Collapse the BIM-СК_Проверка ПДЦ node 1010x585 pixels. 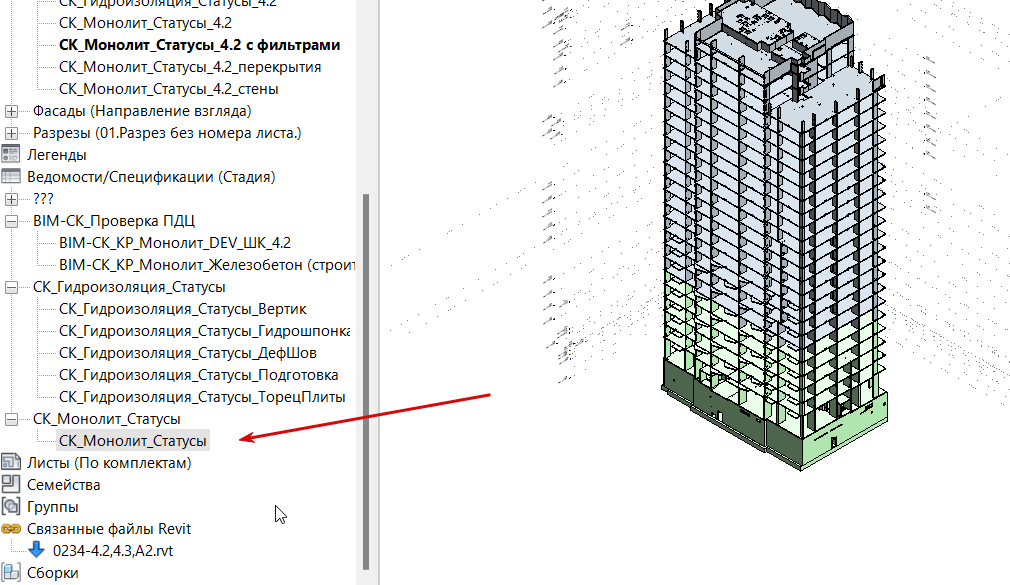coord(11,221)
